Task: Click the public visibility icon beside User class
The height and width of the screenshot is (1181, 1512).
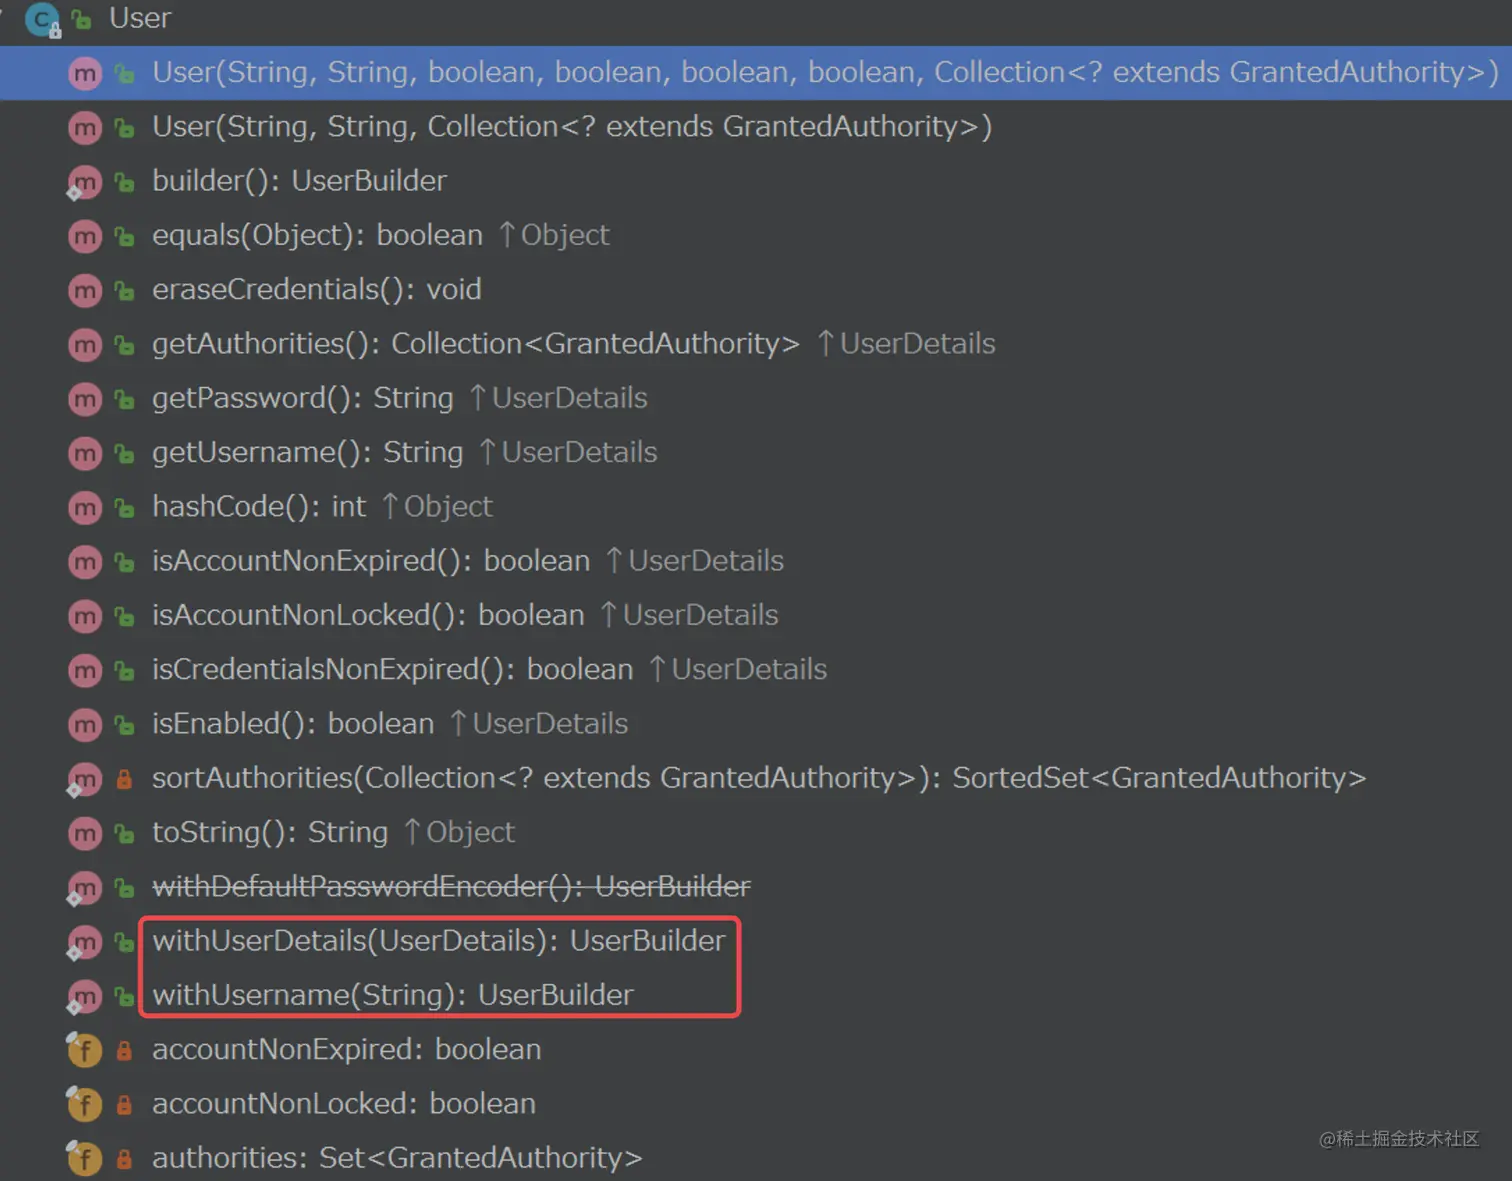Action: pyautogui.click(x=82, y=19)
